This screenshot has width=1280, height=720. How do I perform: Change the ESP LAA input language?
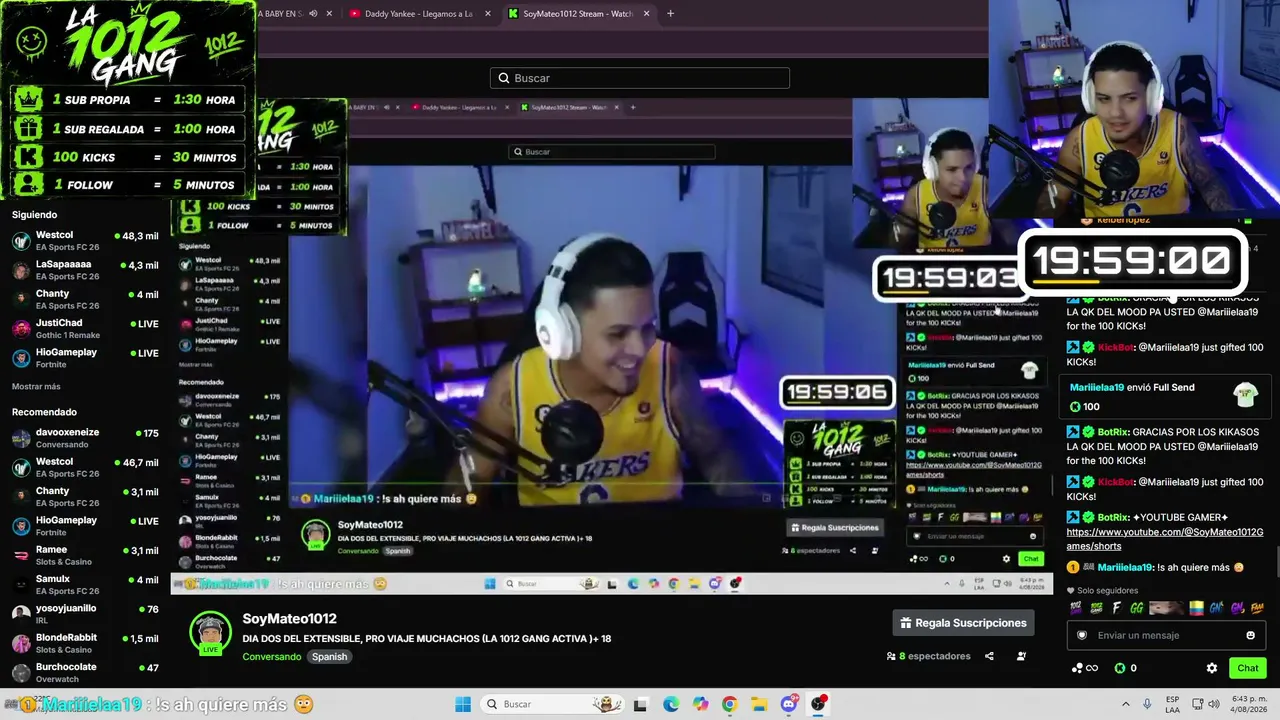(1173, 704)
